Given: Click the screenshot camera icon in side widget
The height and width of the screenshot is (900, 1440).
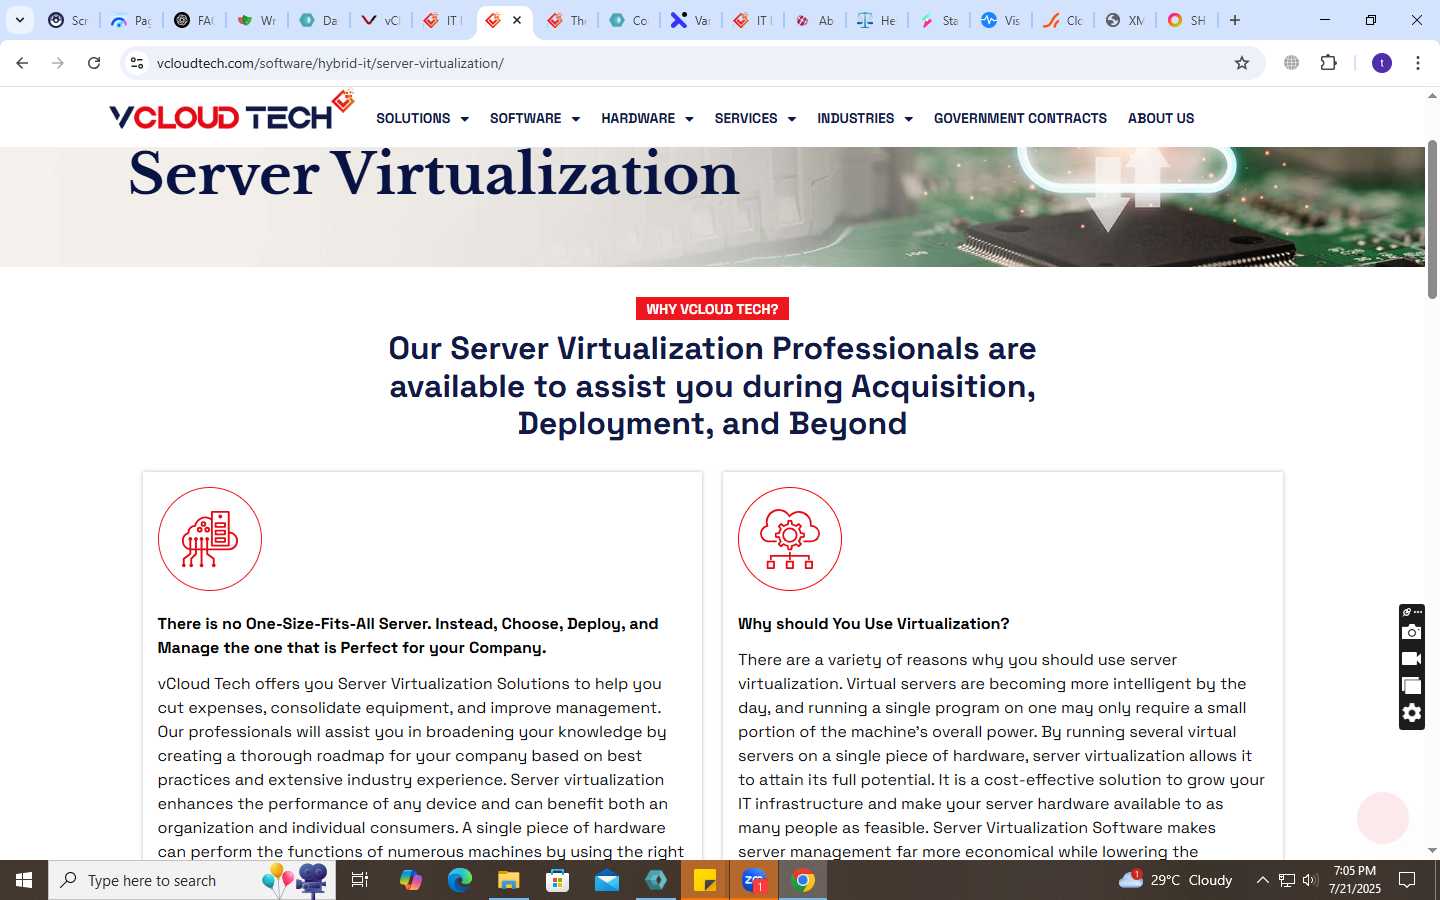Looking at the screenshot, I should 1412,632.
